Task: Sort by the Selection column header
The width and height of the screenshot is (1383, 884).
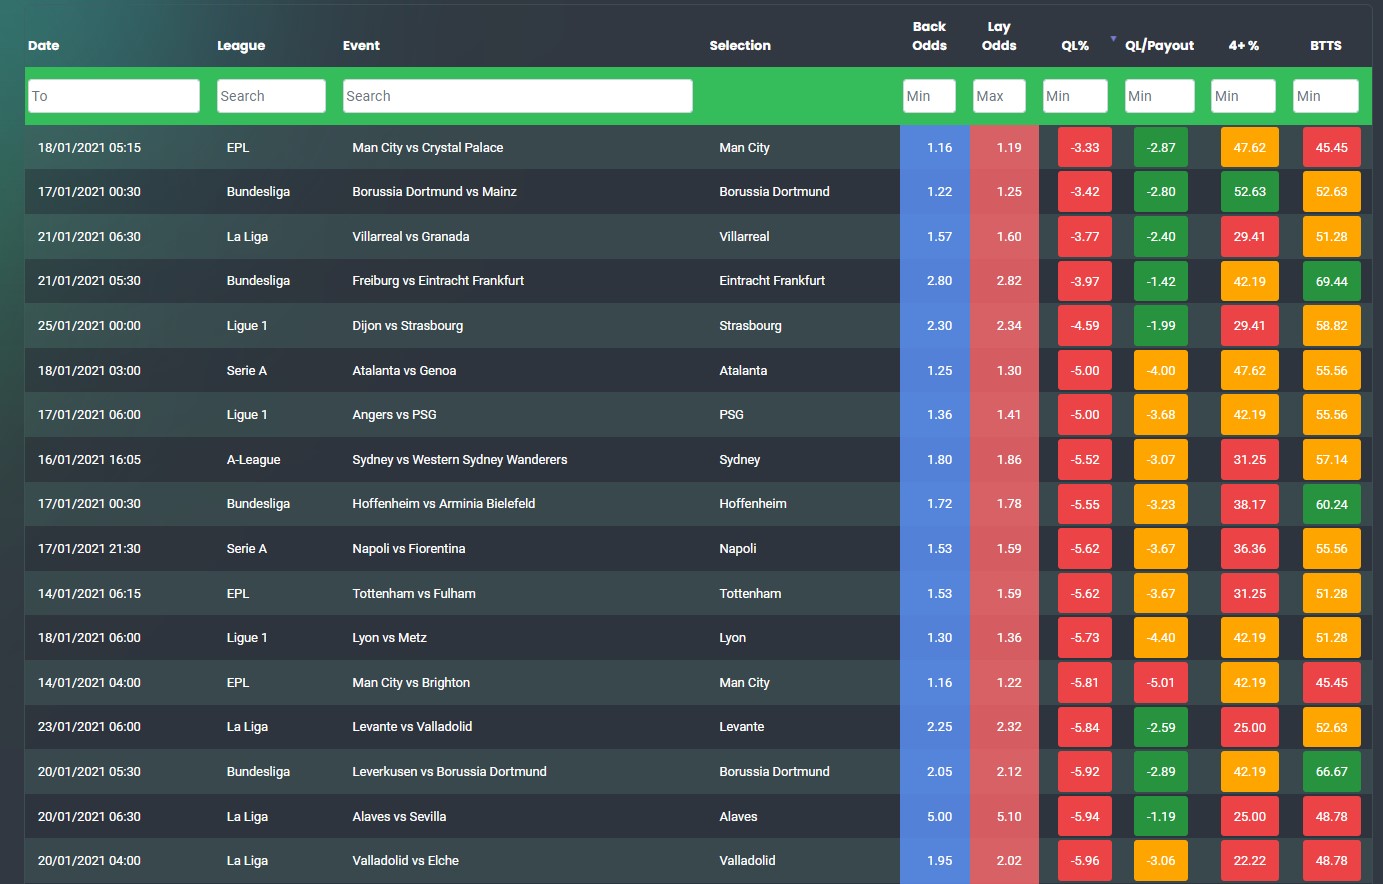Action: pyautogui.click(x=740, y=45)
